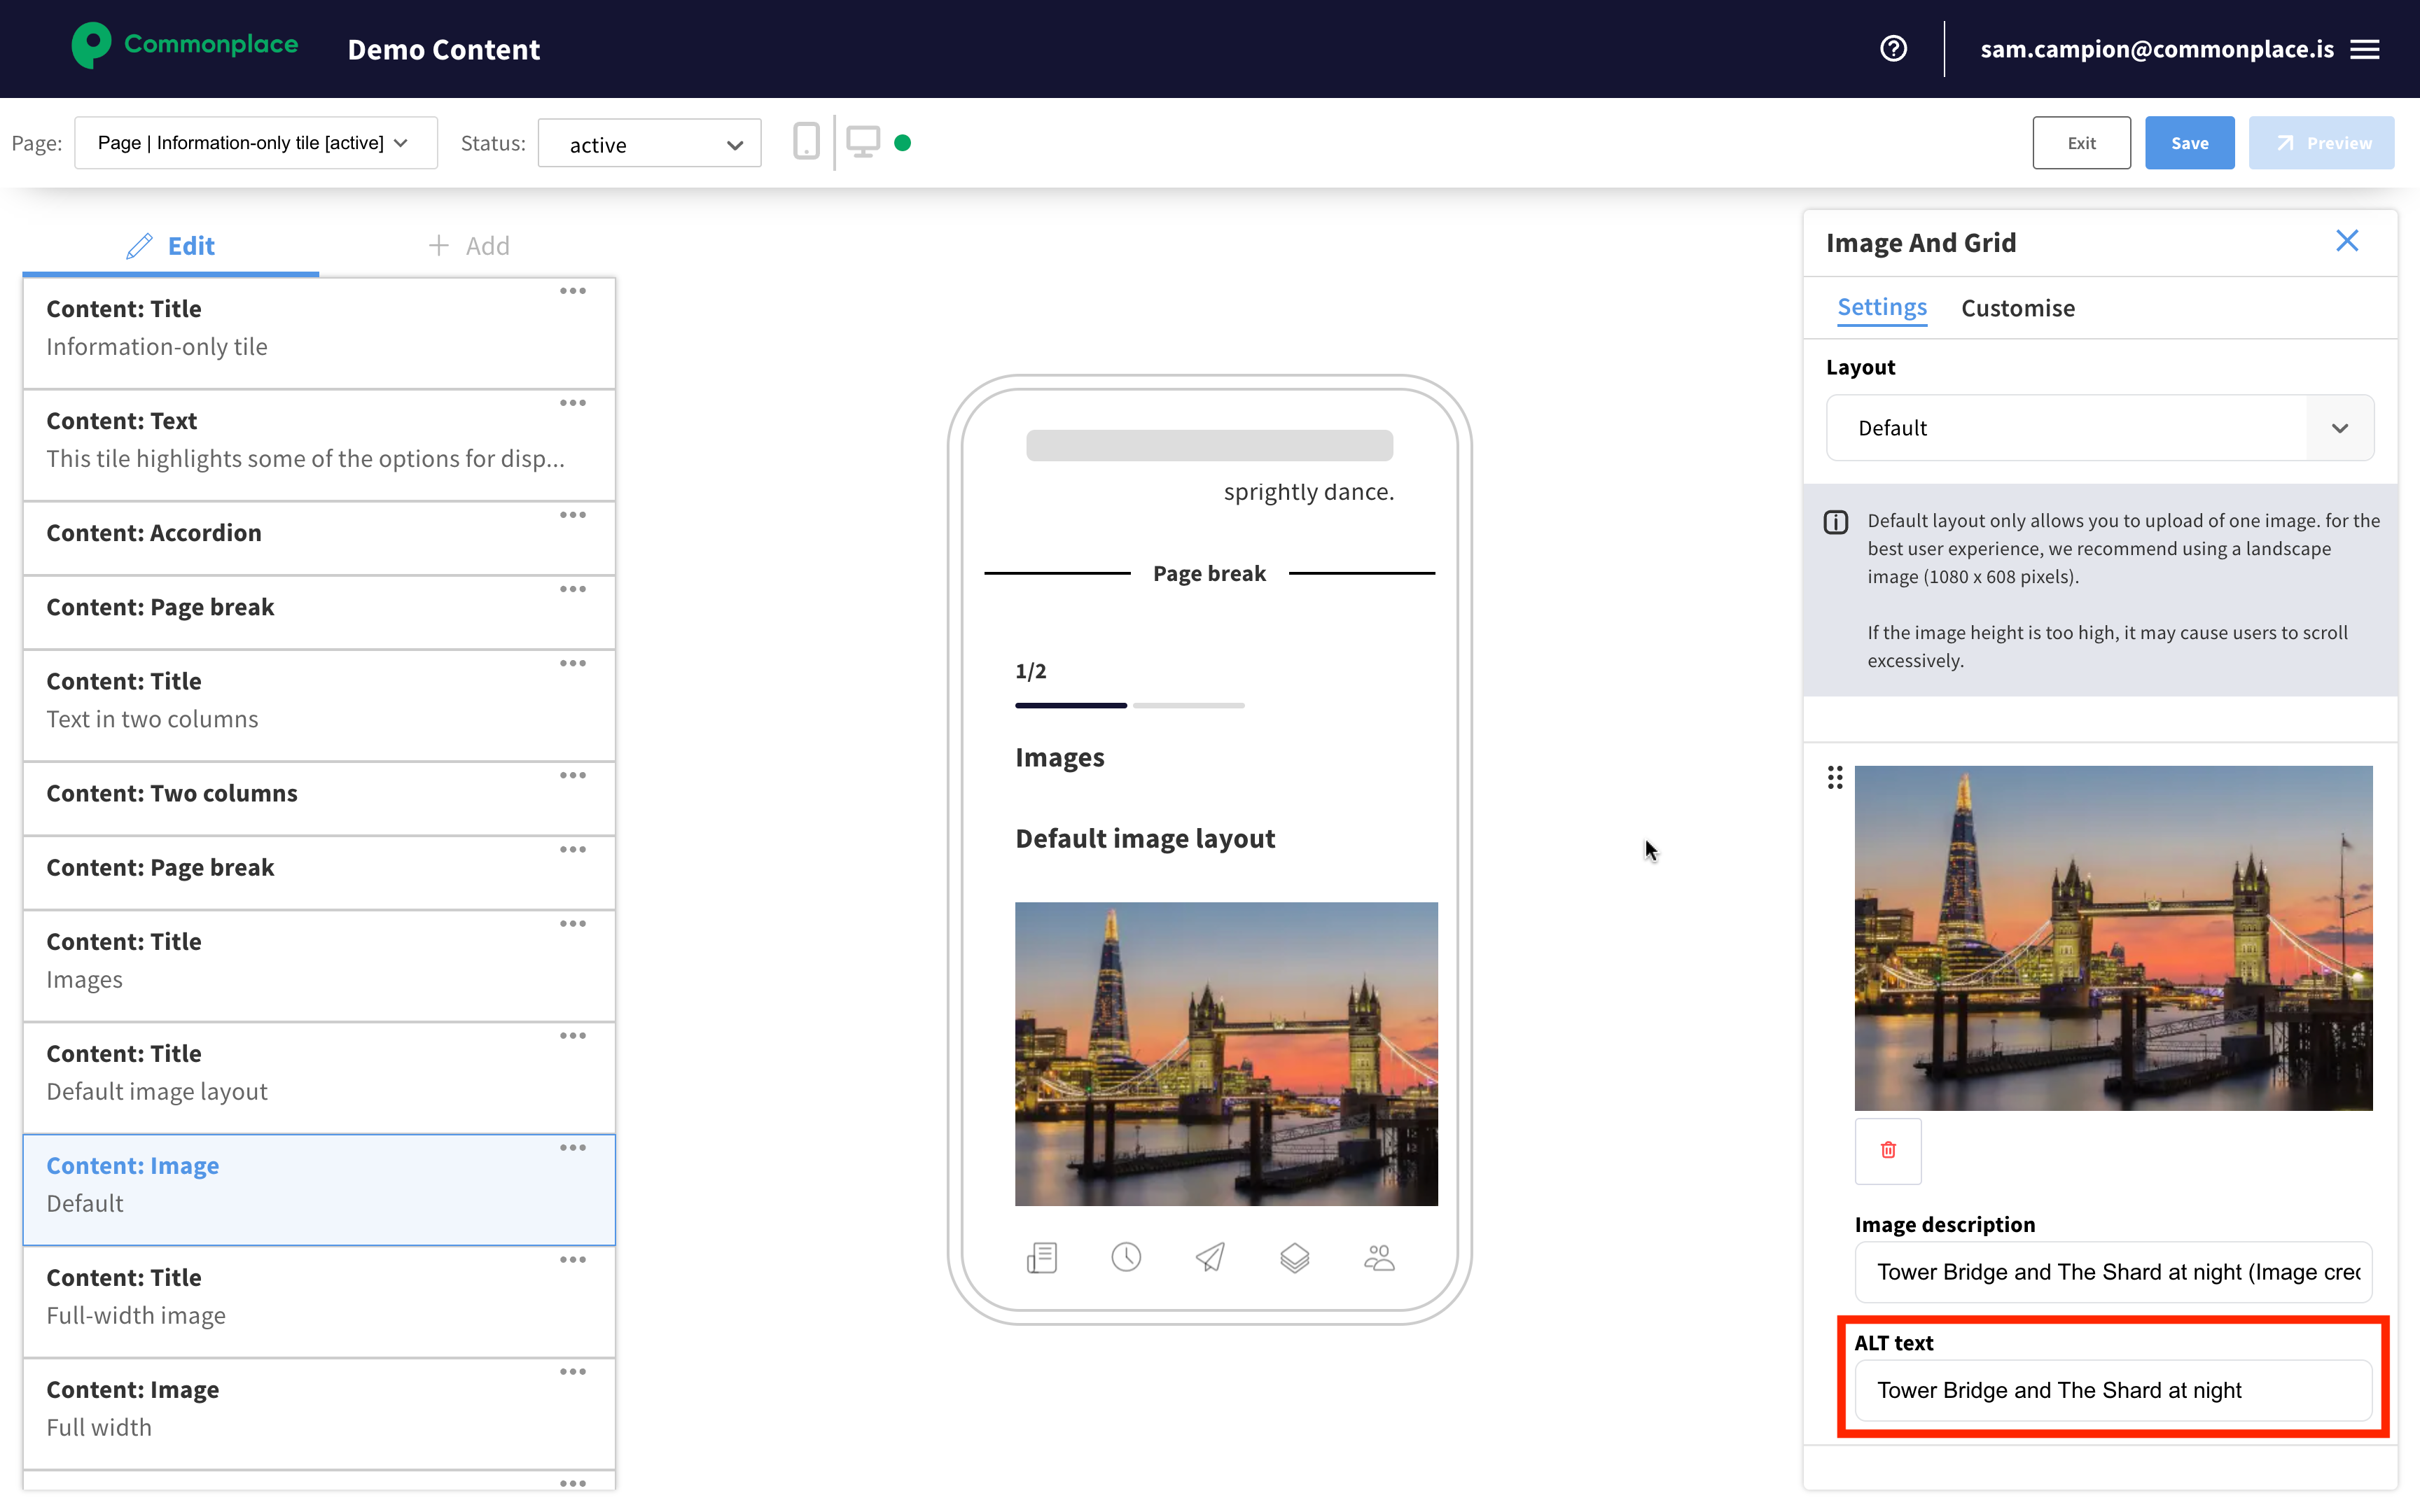
Task: Click the help question mark icon
Action: 1893,48
